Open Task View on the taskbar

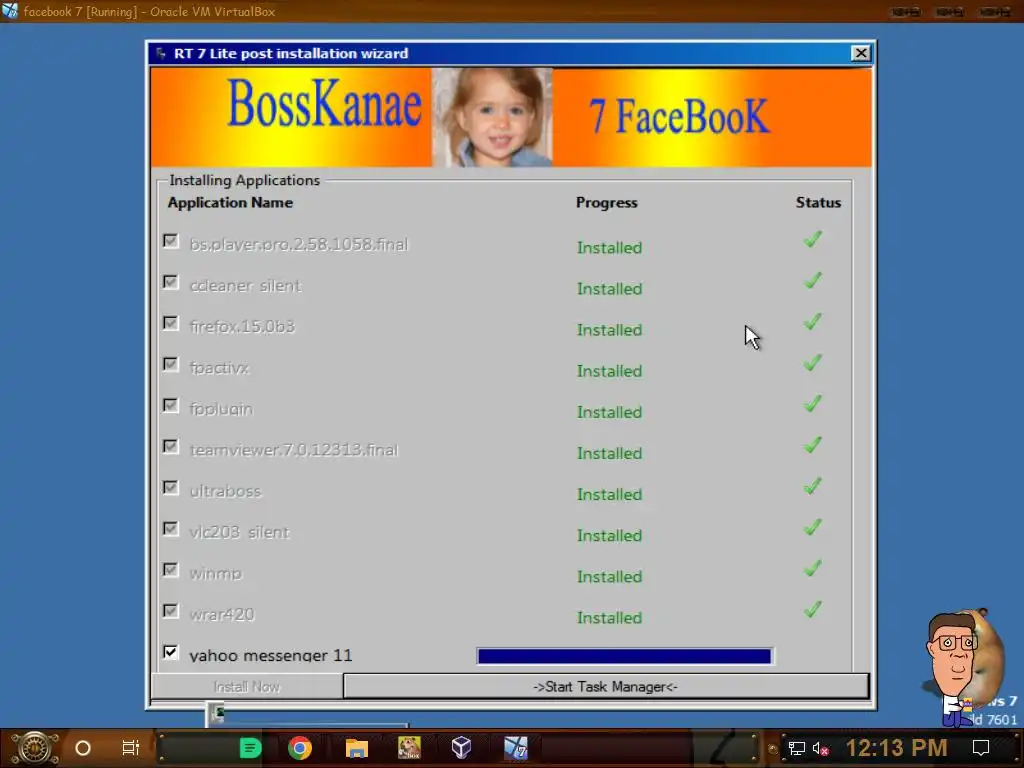pos(131,748)
